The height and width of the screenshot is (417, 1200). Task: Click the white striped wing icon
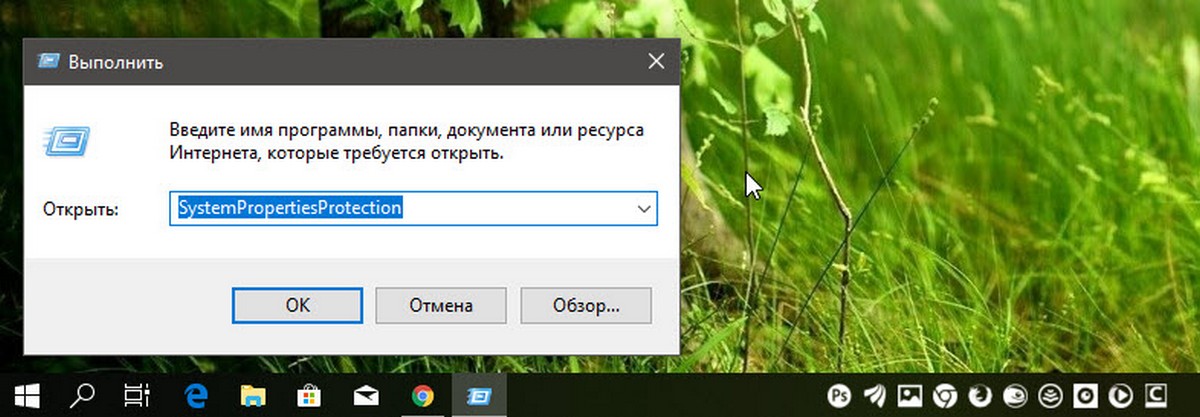click(873, 396)
